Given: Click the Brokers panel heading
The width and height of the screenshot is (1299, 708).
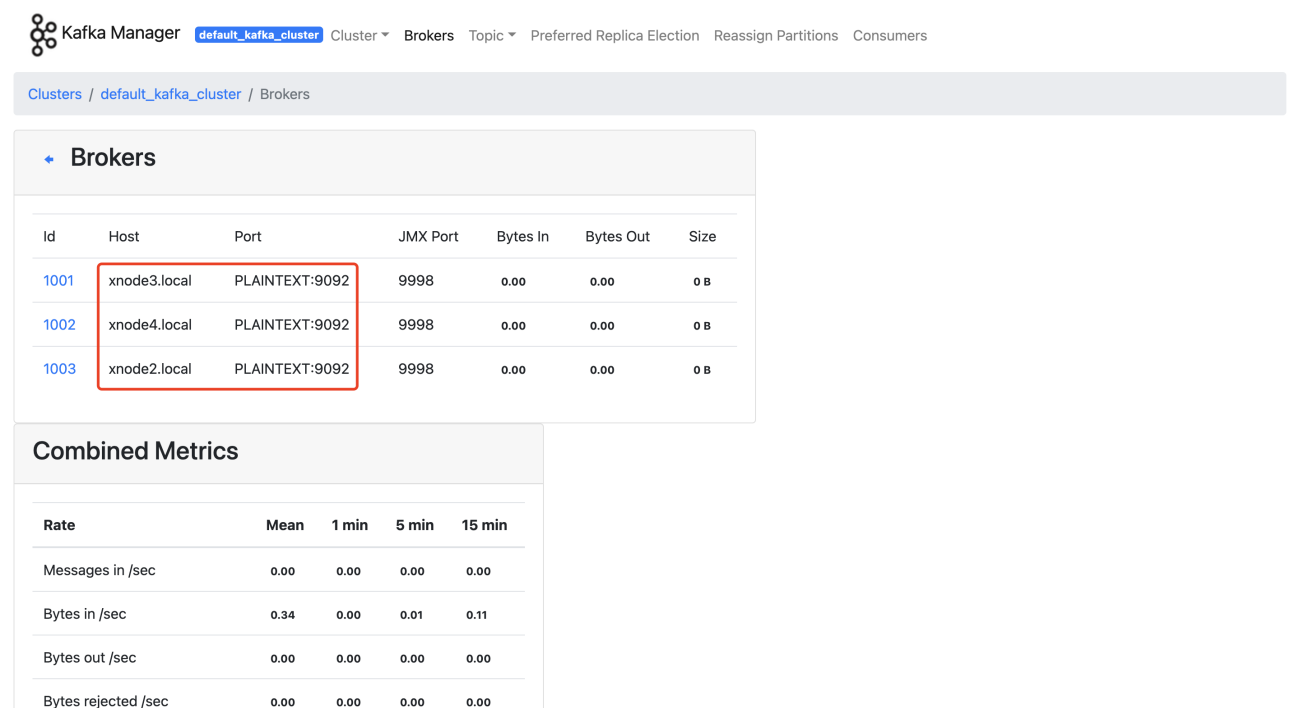Looking at the screenshot, I should [113, 158].
